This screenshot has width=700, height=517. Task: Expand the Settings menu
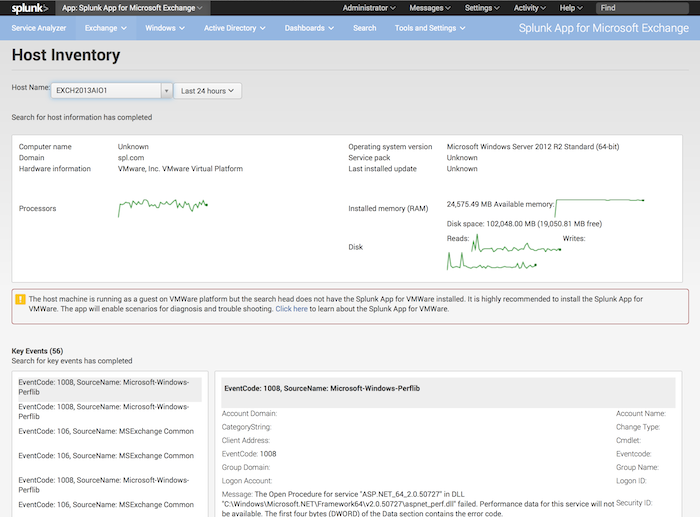[x=482, y=8]
